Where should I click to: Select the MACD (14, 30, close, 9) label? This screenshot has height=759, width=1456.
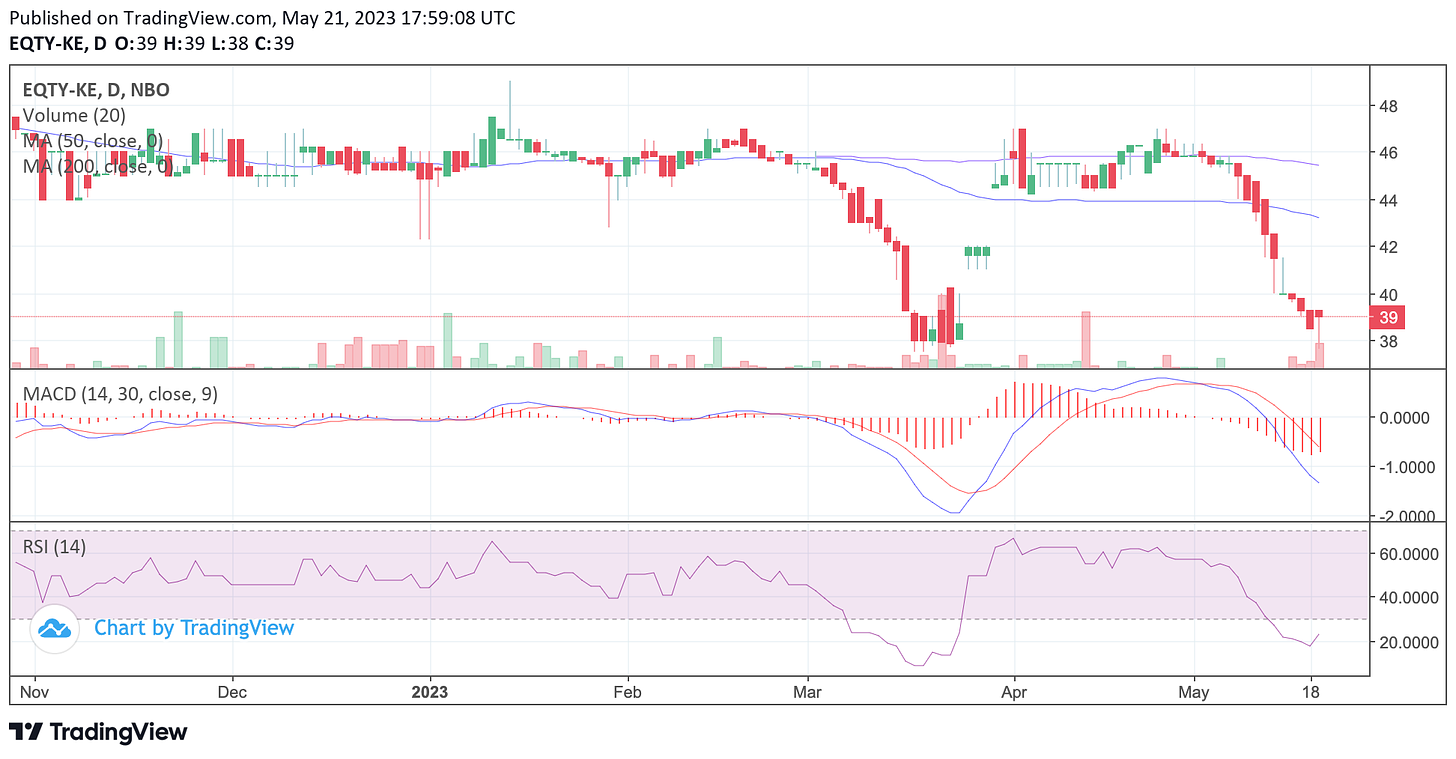click(120, 394)
